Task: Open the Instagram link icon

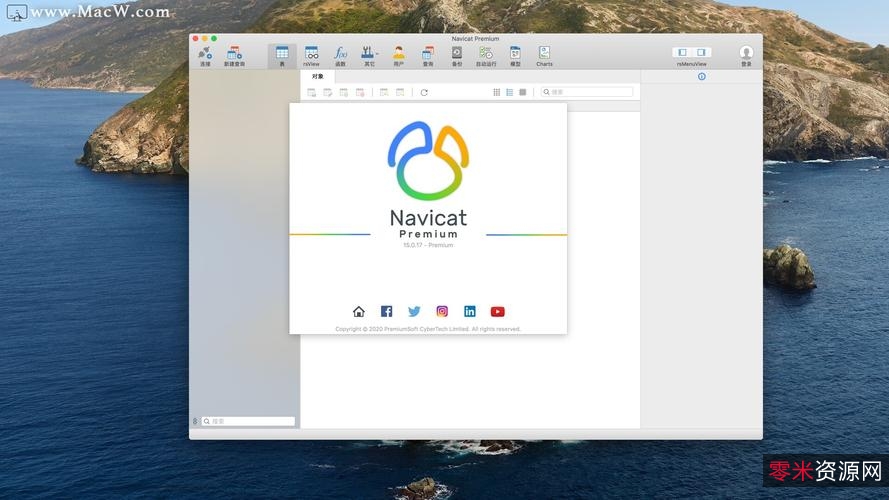Action: [442, 311]
